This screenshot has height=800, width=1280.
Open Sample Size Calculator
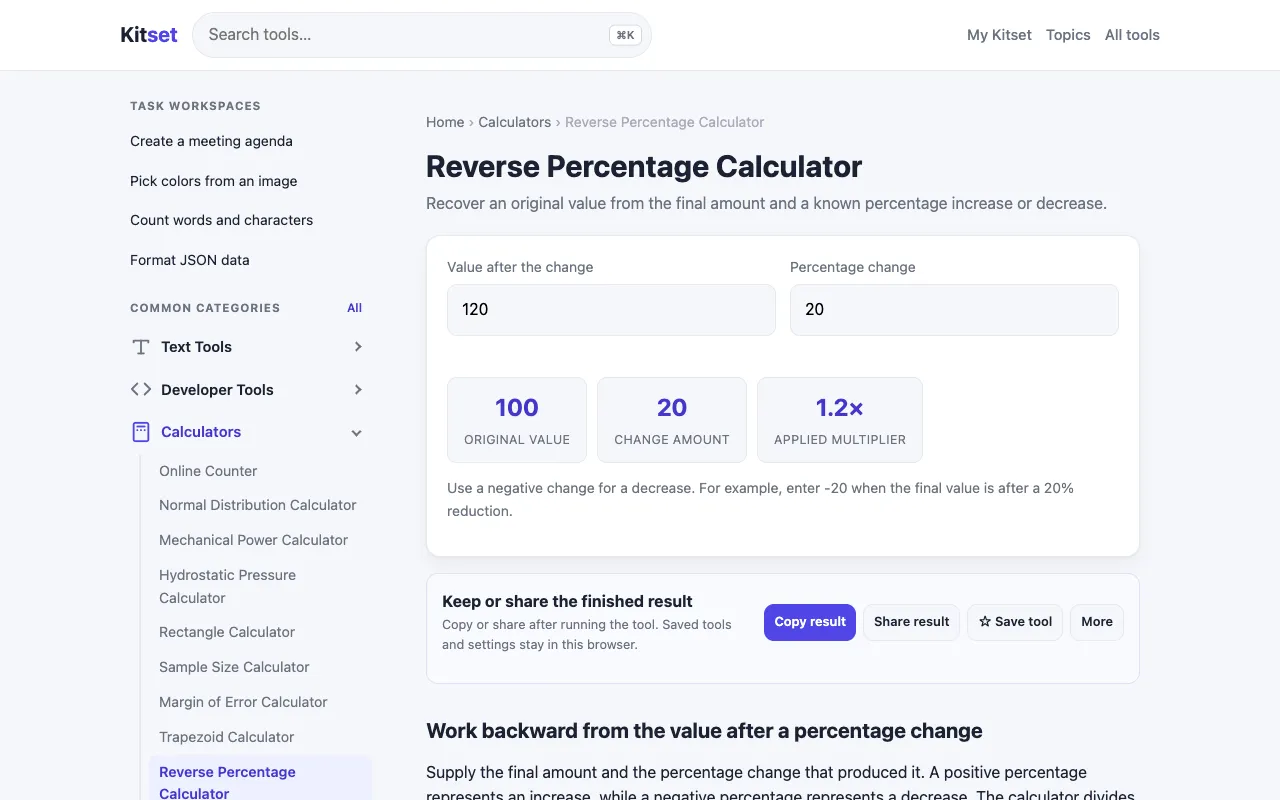234,667
